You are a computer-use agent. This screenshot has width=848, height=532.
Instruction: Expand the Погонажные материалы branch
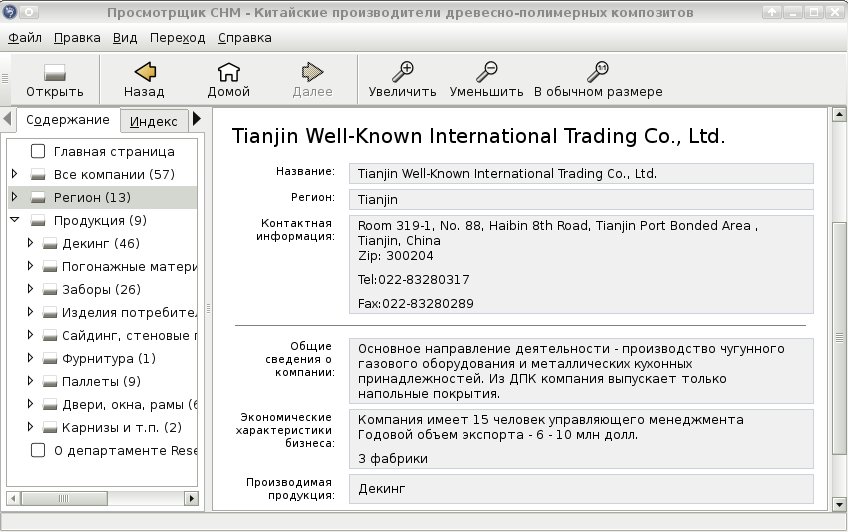click(x=30, y=266)
